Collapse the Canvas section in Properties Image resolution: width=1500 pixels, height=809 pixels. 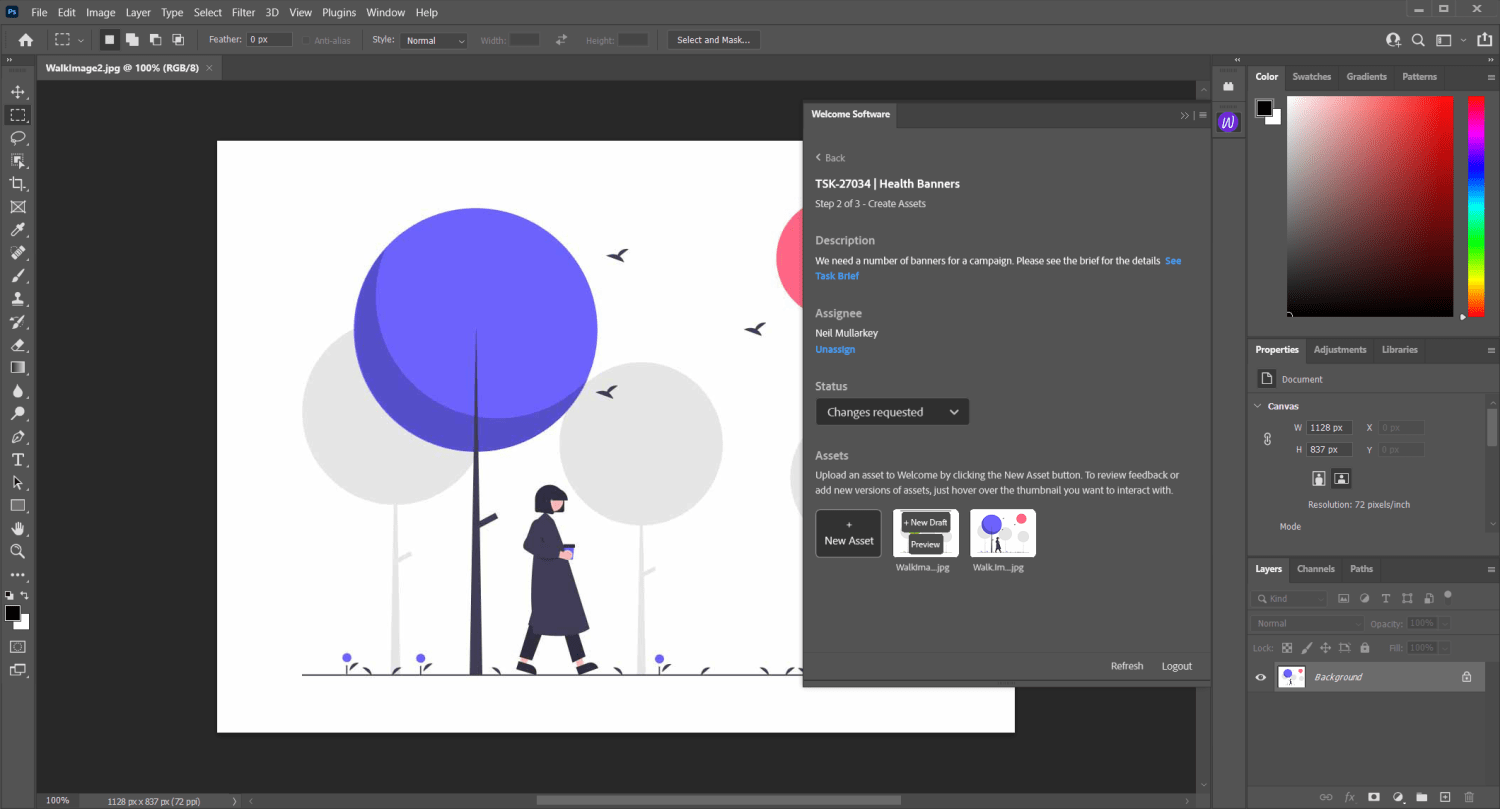point(1258,405)
